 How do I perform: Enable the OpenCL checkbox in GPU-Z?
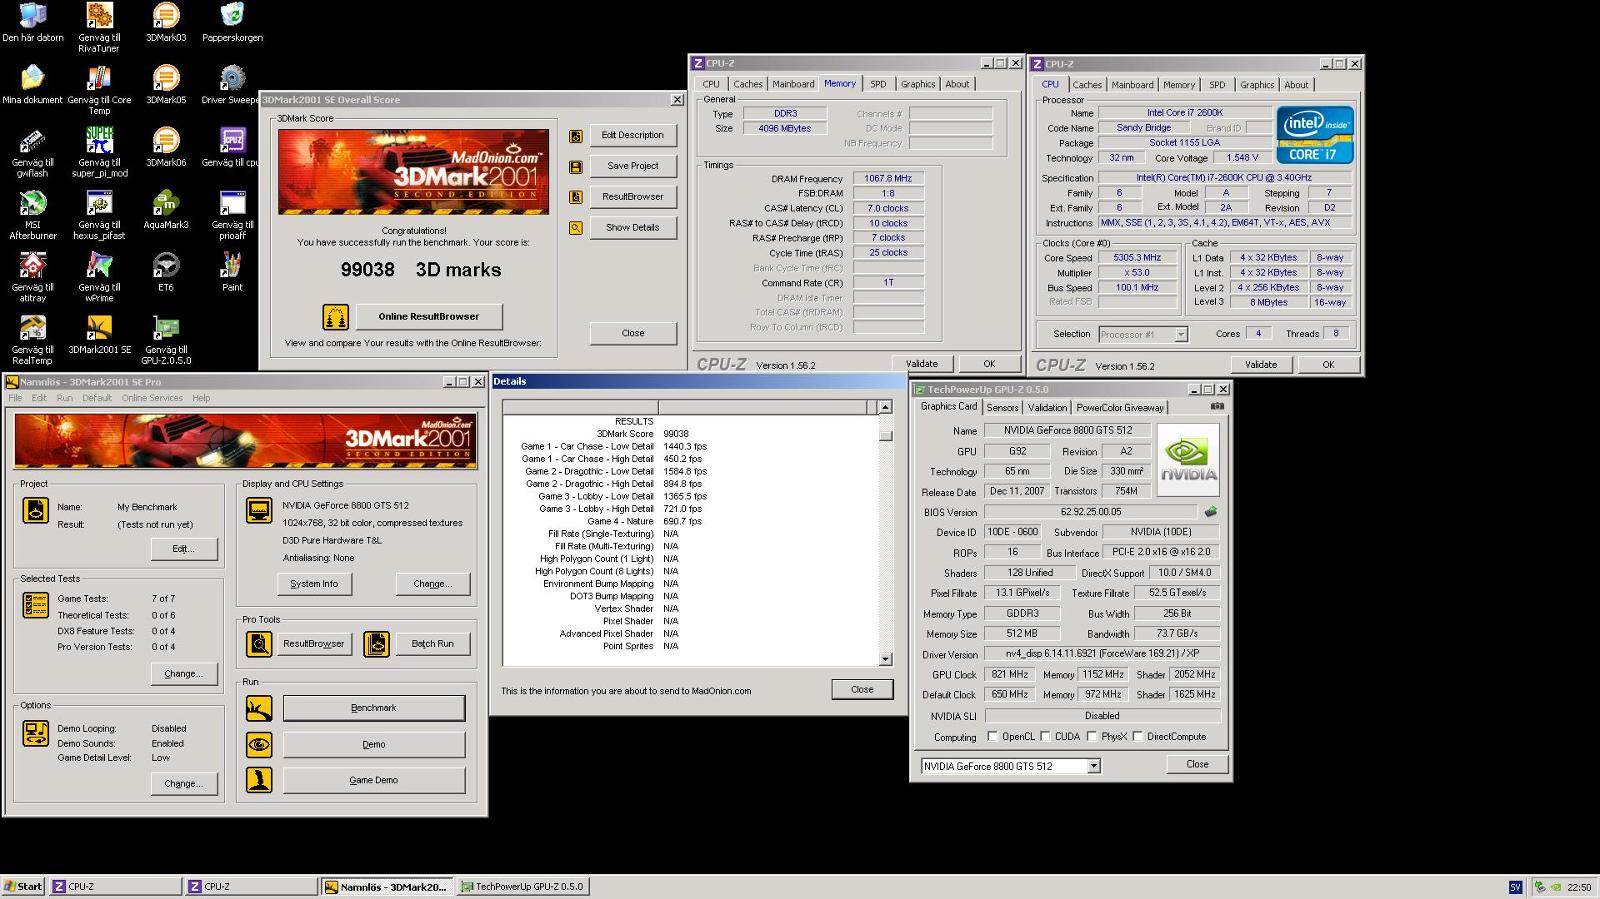click(992, 736)
